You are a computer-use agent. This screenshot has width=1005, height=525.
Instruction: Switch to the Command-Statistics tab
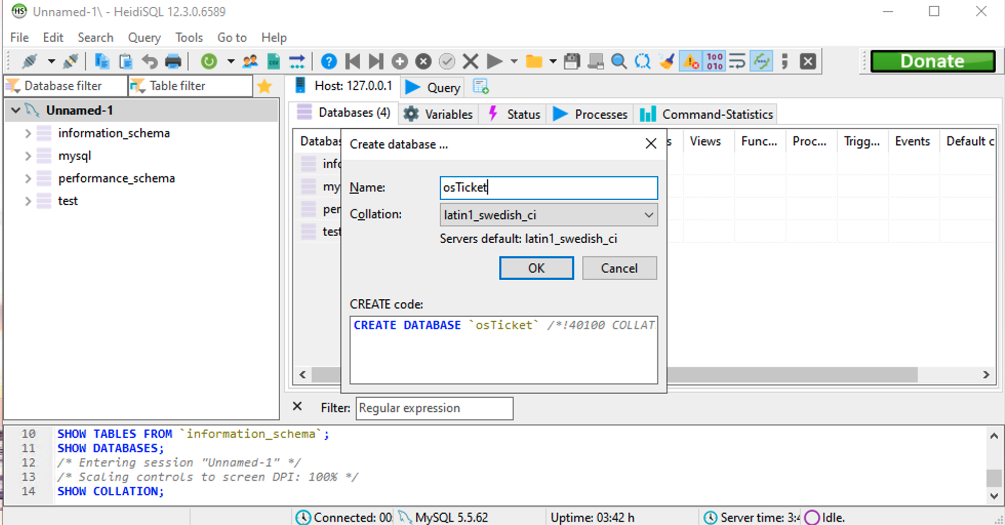click(x=706, y=114)
